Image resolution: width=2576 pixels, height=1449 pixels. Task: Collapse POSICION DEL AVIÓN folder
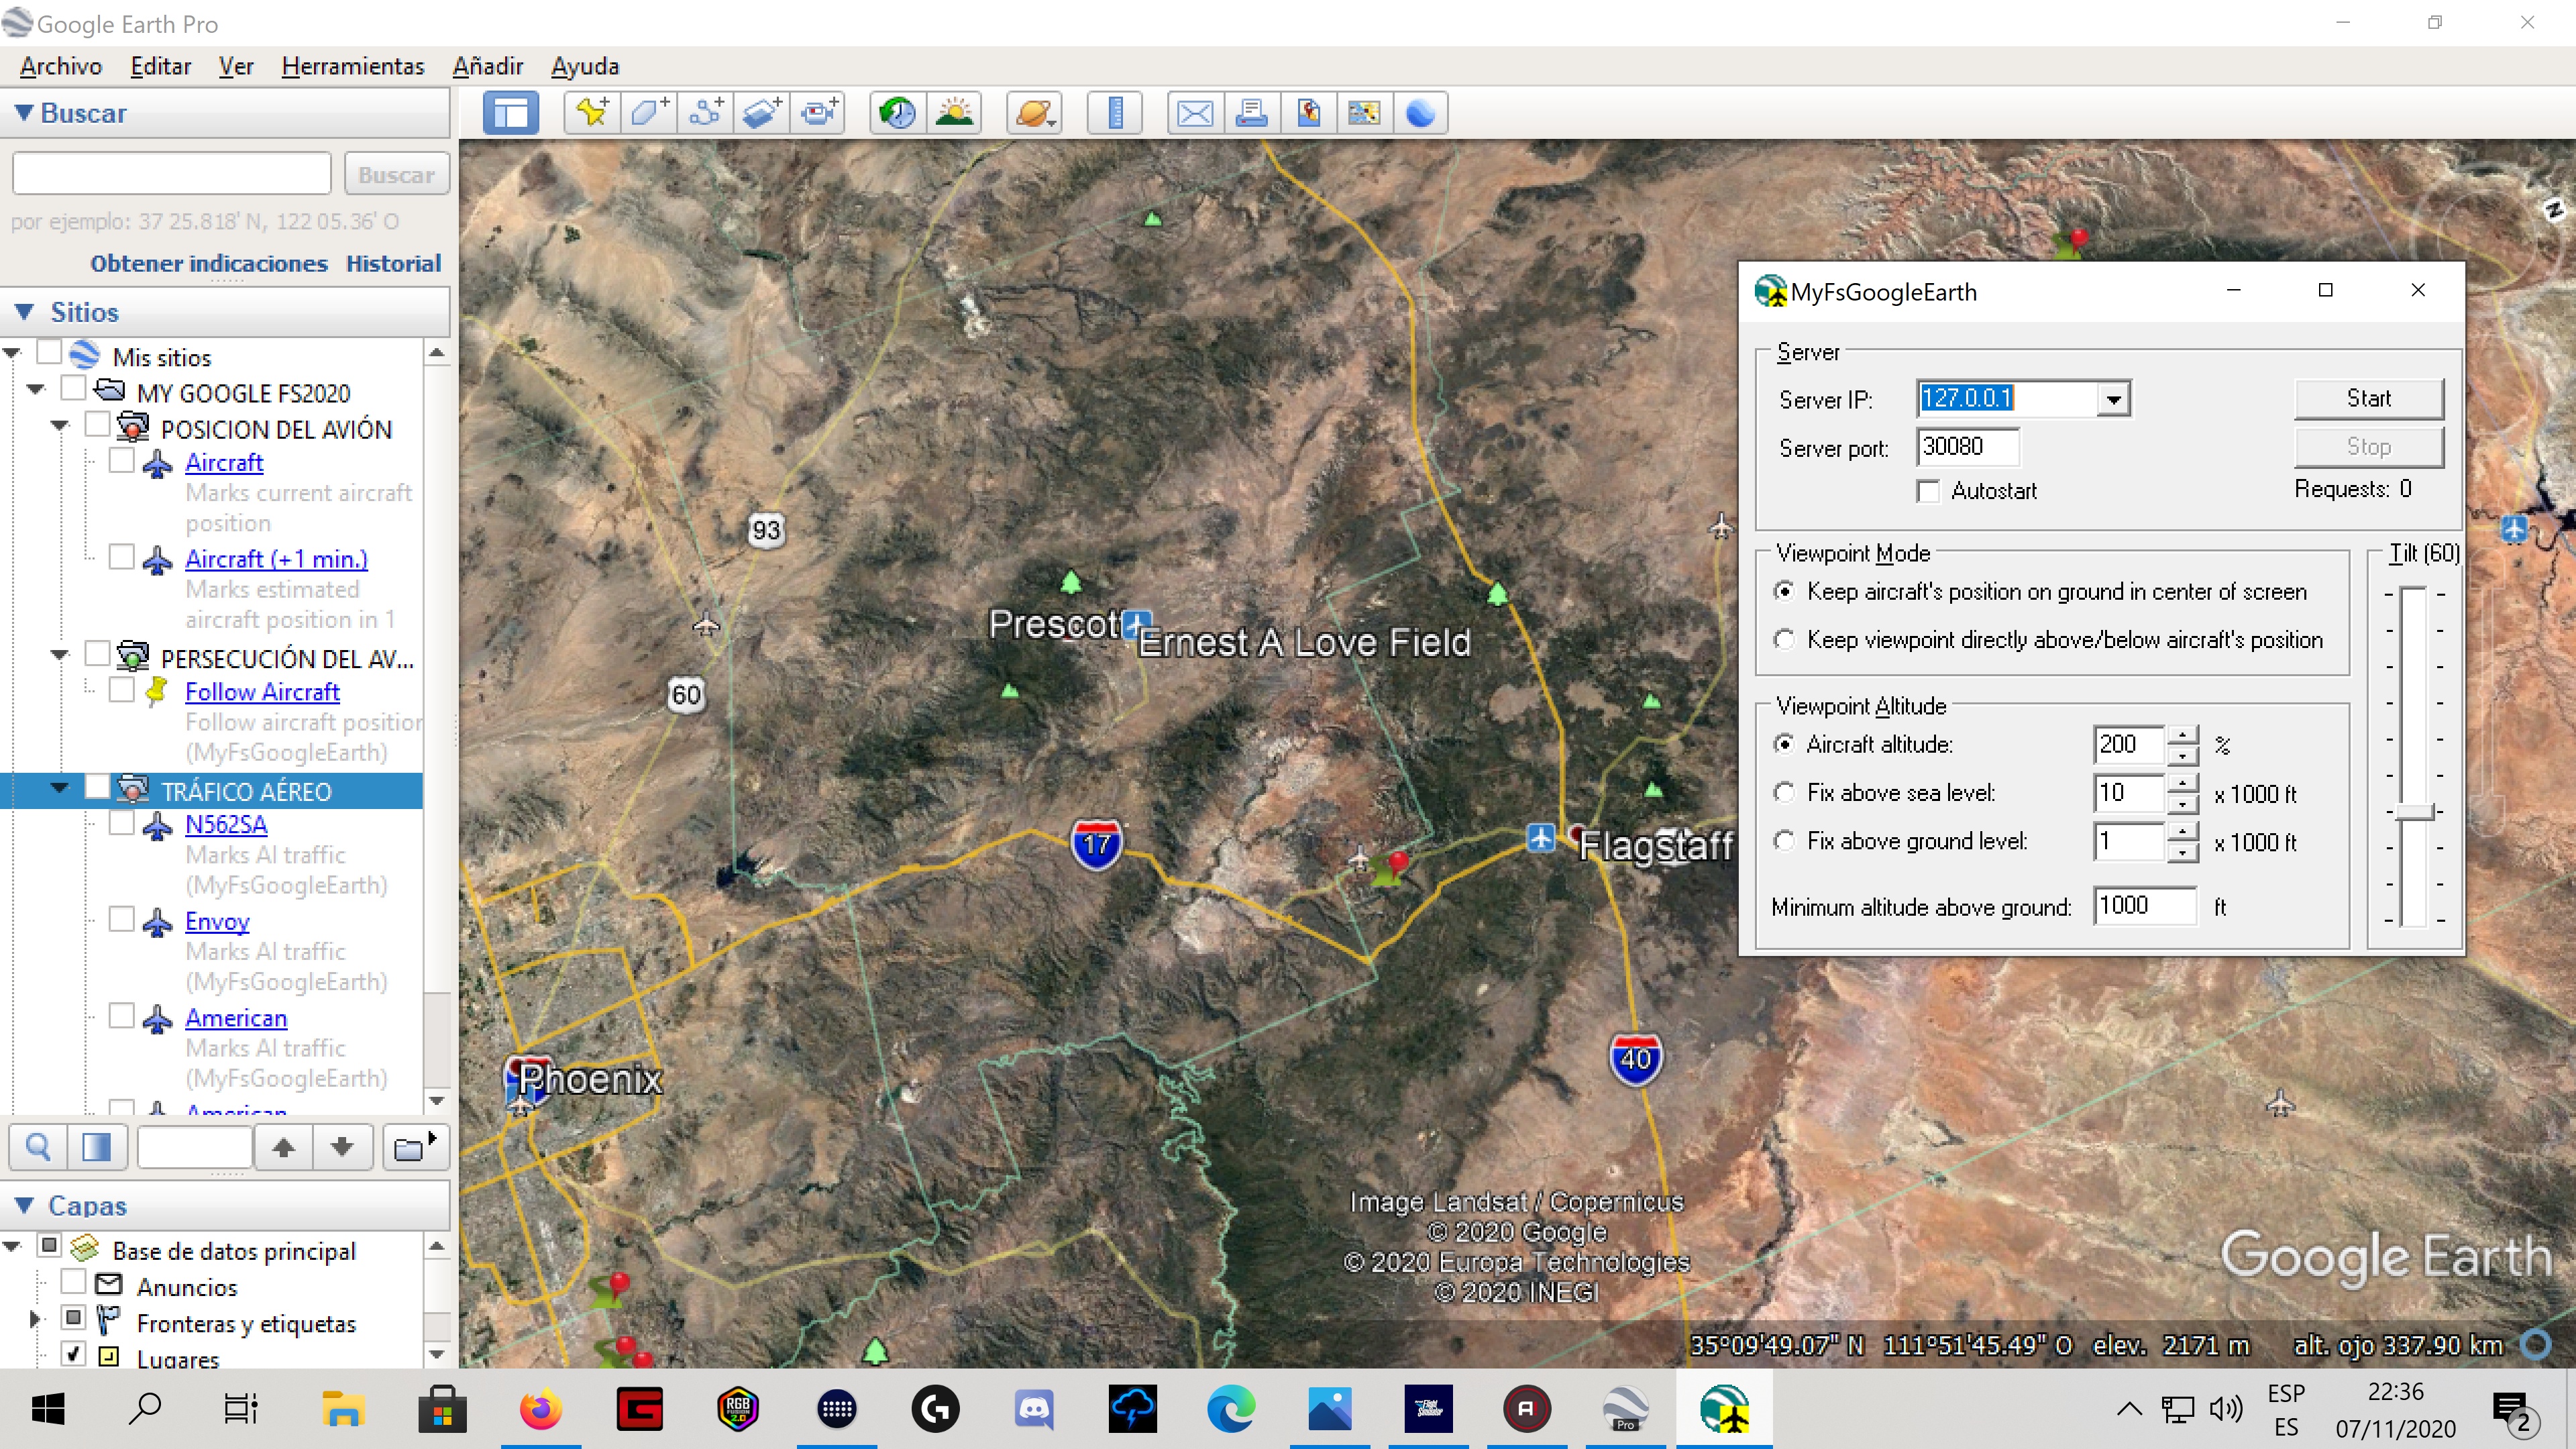point(60,426)
